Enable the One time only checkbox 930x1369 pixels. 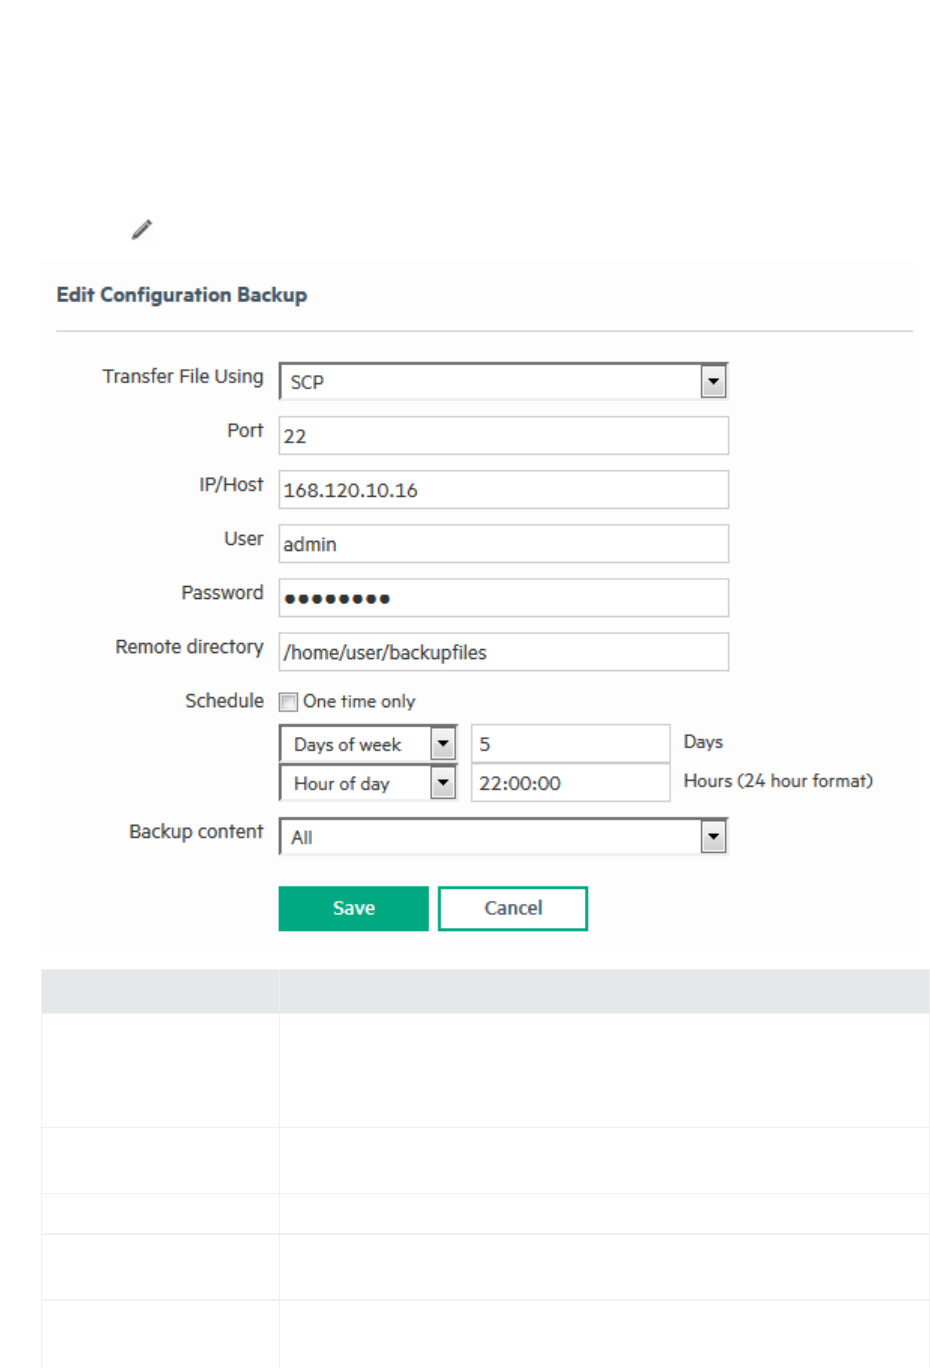point(289,702)
